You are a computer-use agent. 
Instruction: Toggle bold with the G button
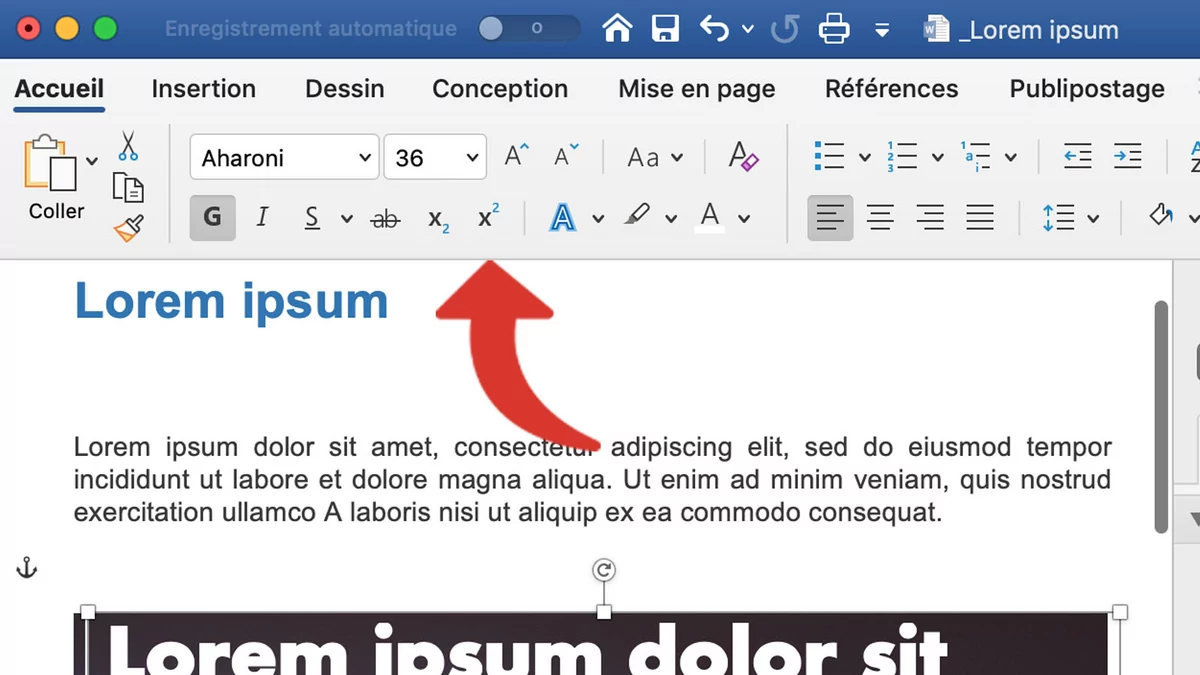click(x=212, y=218)
